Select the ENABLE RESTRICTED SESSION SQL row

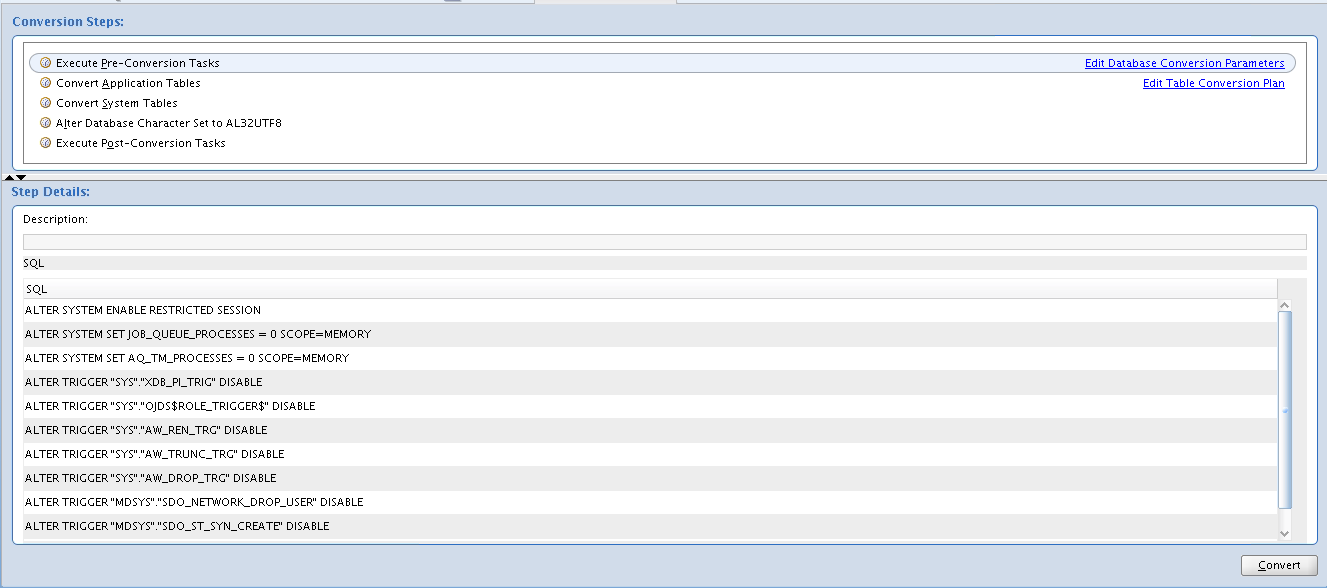pos(143,310)
